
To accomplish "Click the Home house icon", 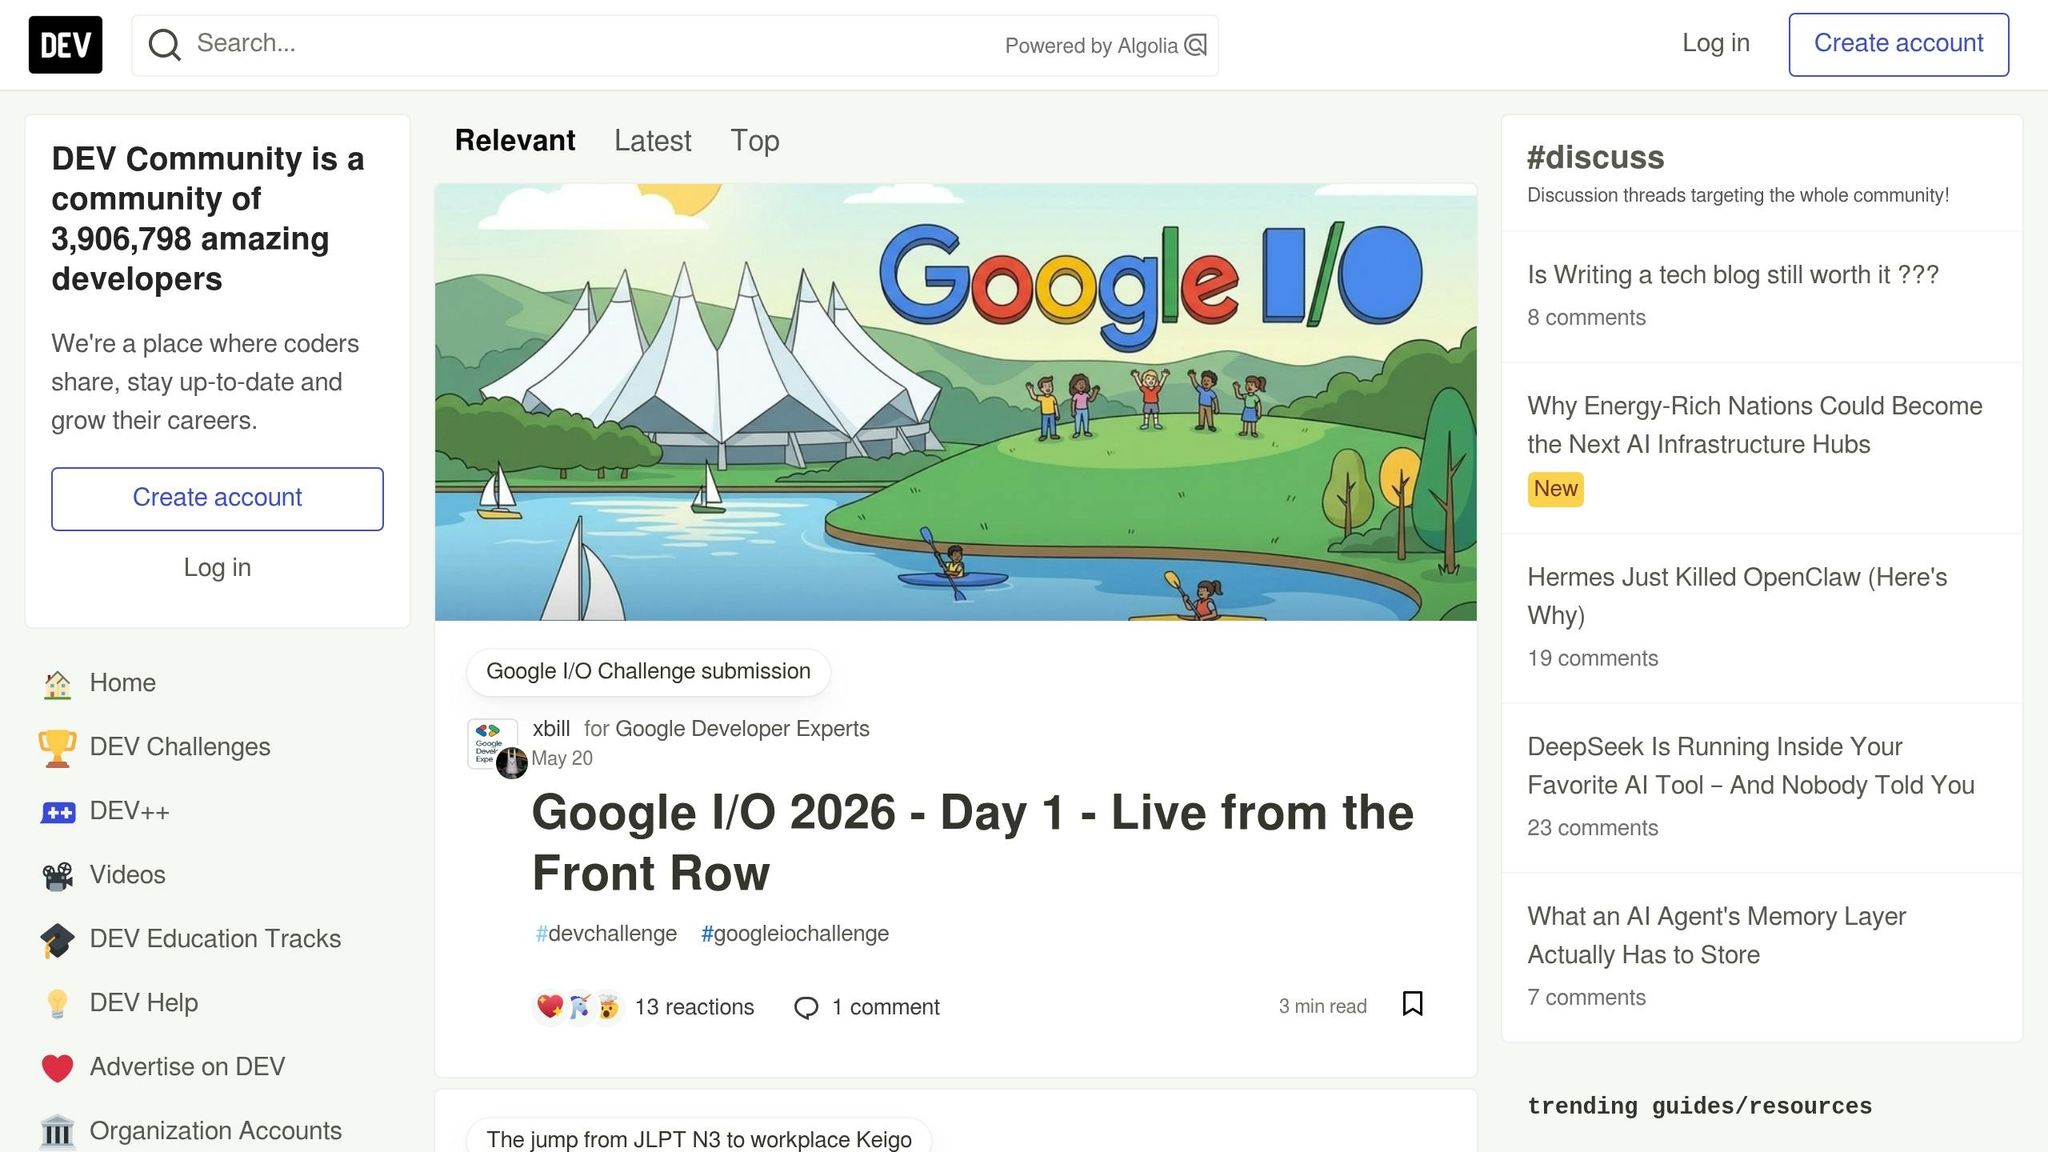I will 57,684.
